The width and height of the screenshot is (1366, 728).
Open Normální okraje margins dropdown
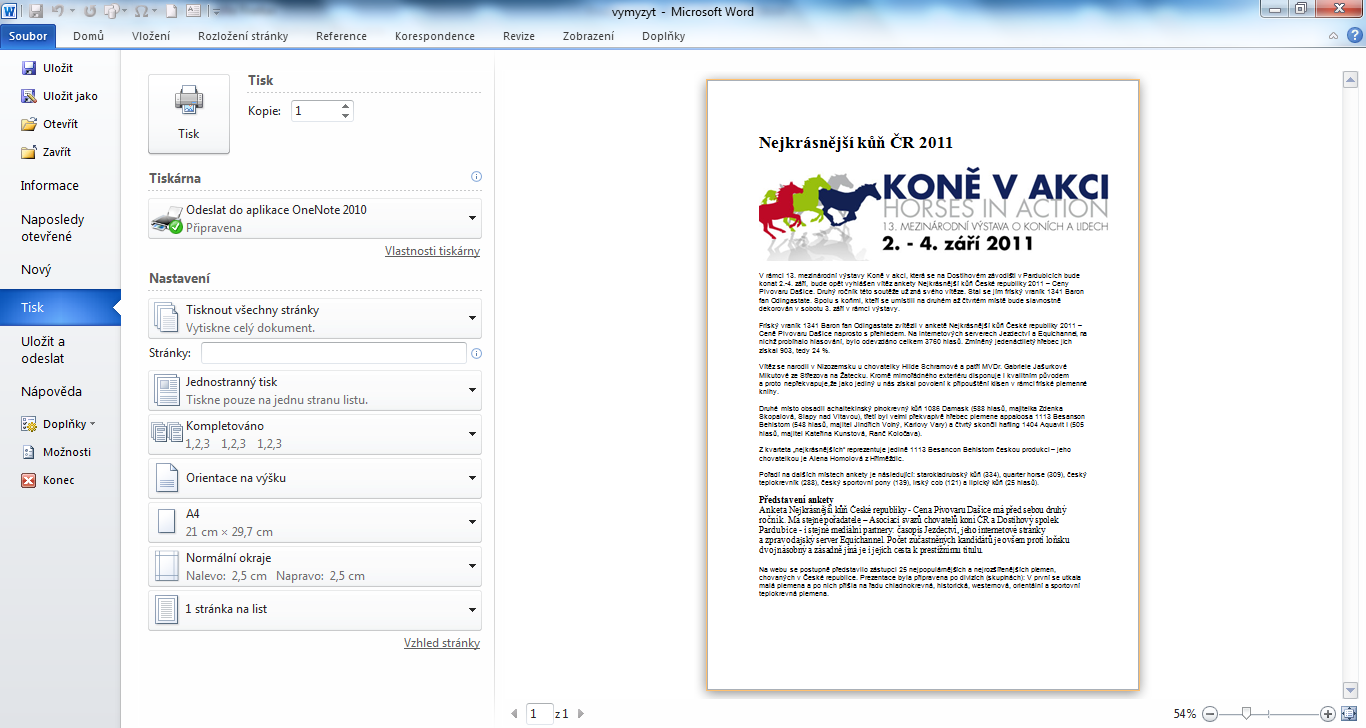tap(315, 567)
